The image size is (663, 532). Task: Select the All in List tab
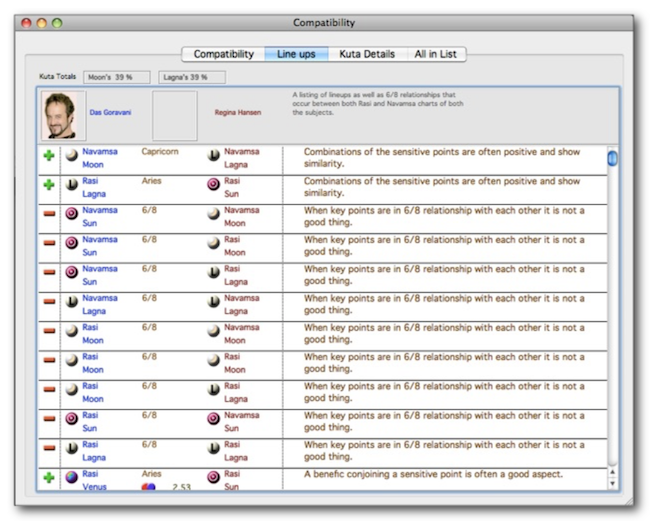tap(436, 54)
